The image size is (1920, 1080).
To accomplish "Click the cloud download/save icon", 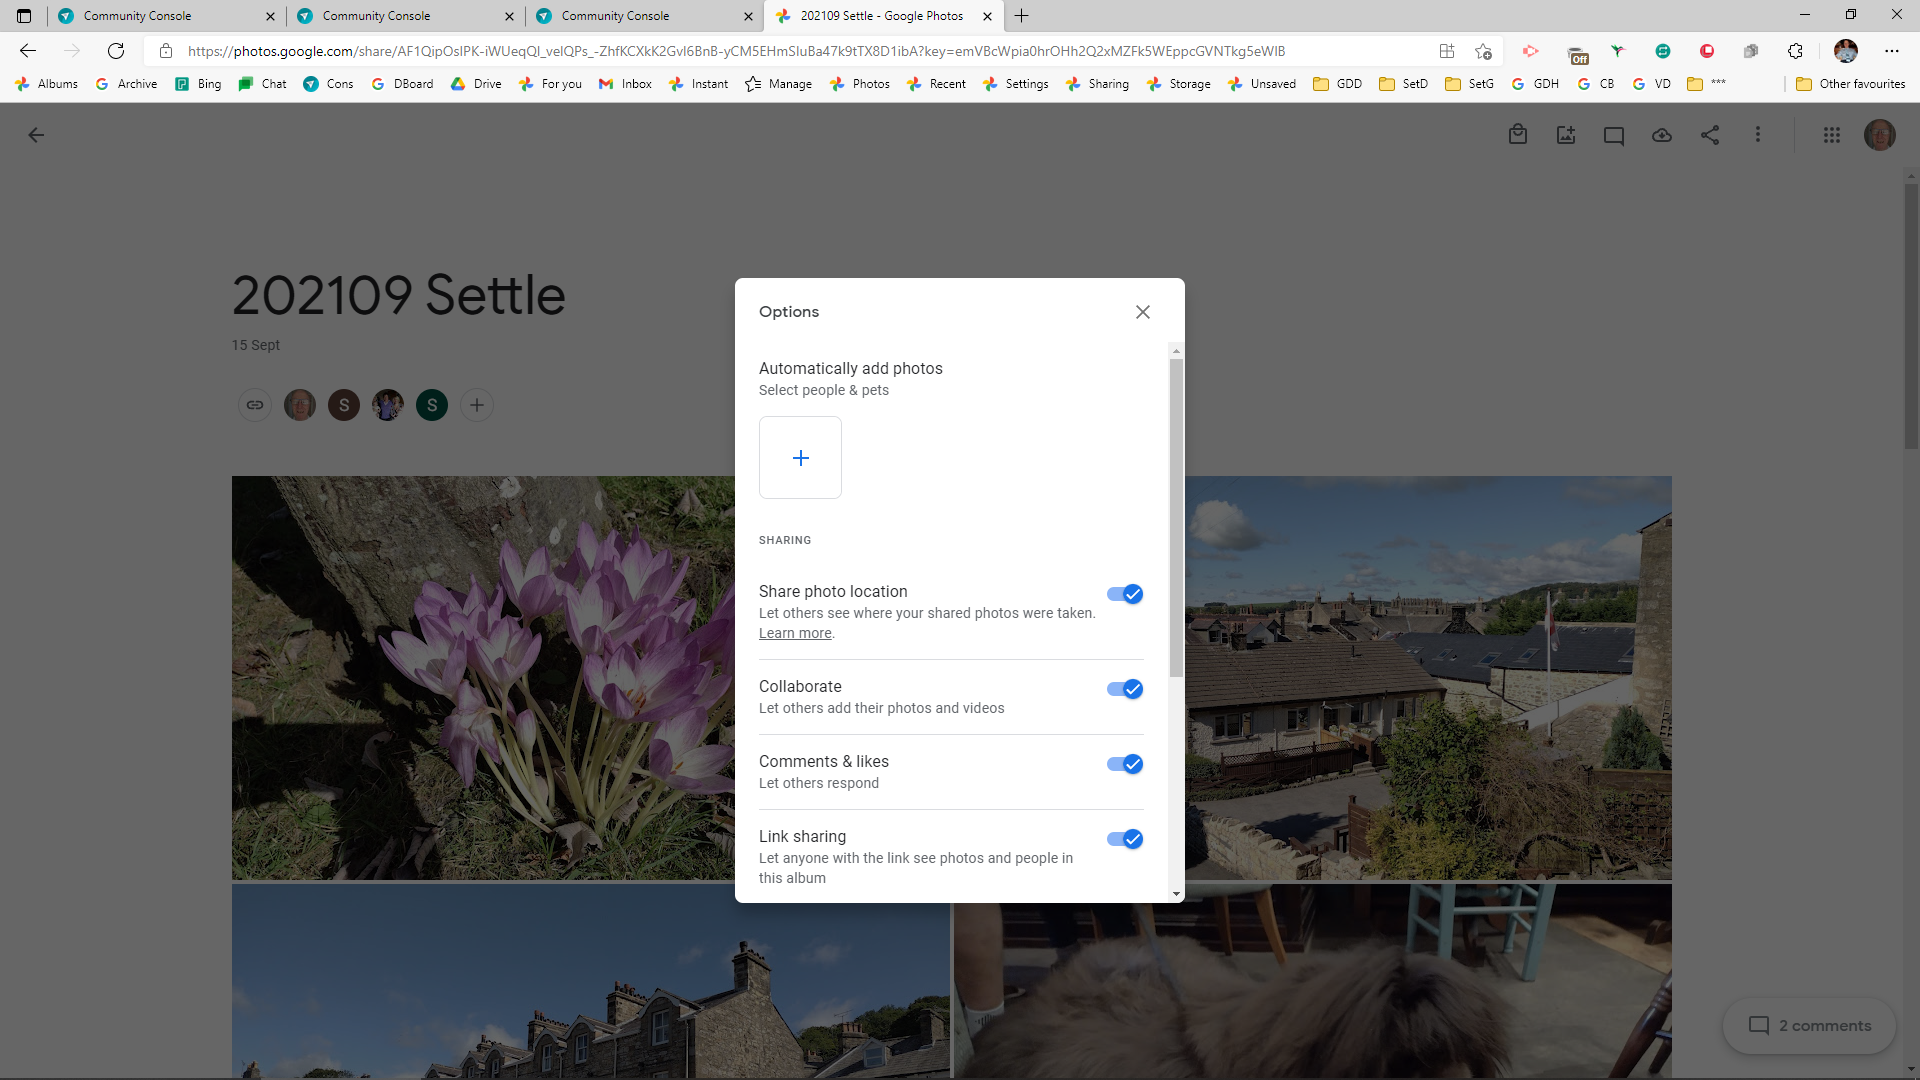I will pos(1662,135).
